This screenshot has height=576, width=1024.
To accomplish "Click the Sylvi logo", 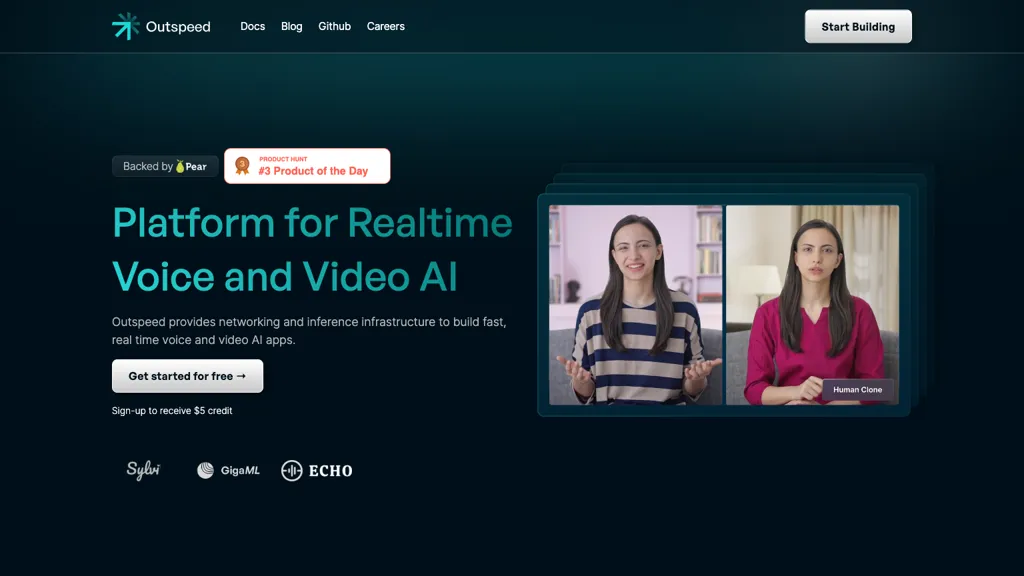I will [x=143, y=470].
